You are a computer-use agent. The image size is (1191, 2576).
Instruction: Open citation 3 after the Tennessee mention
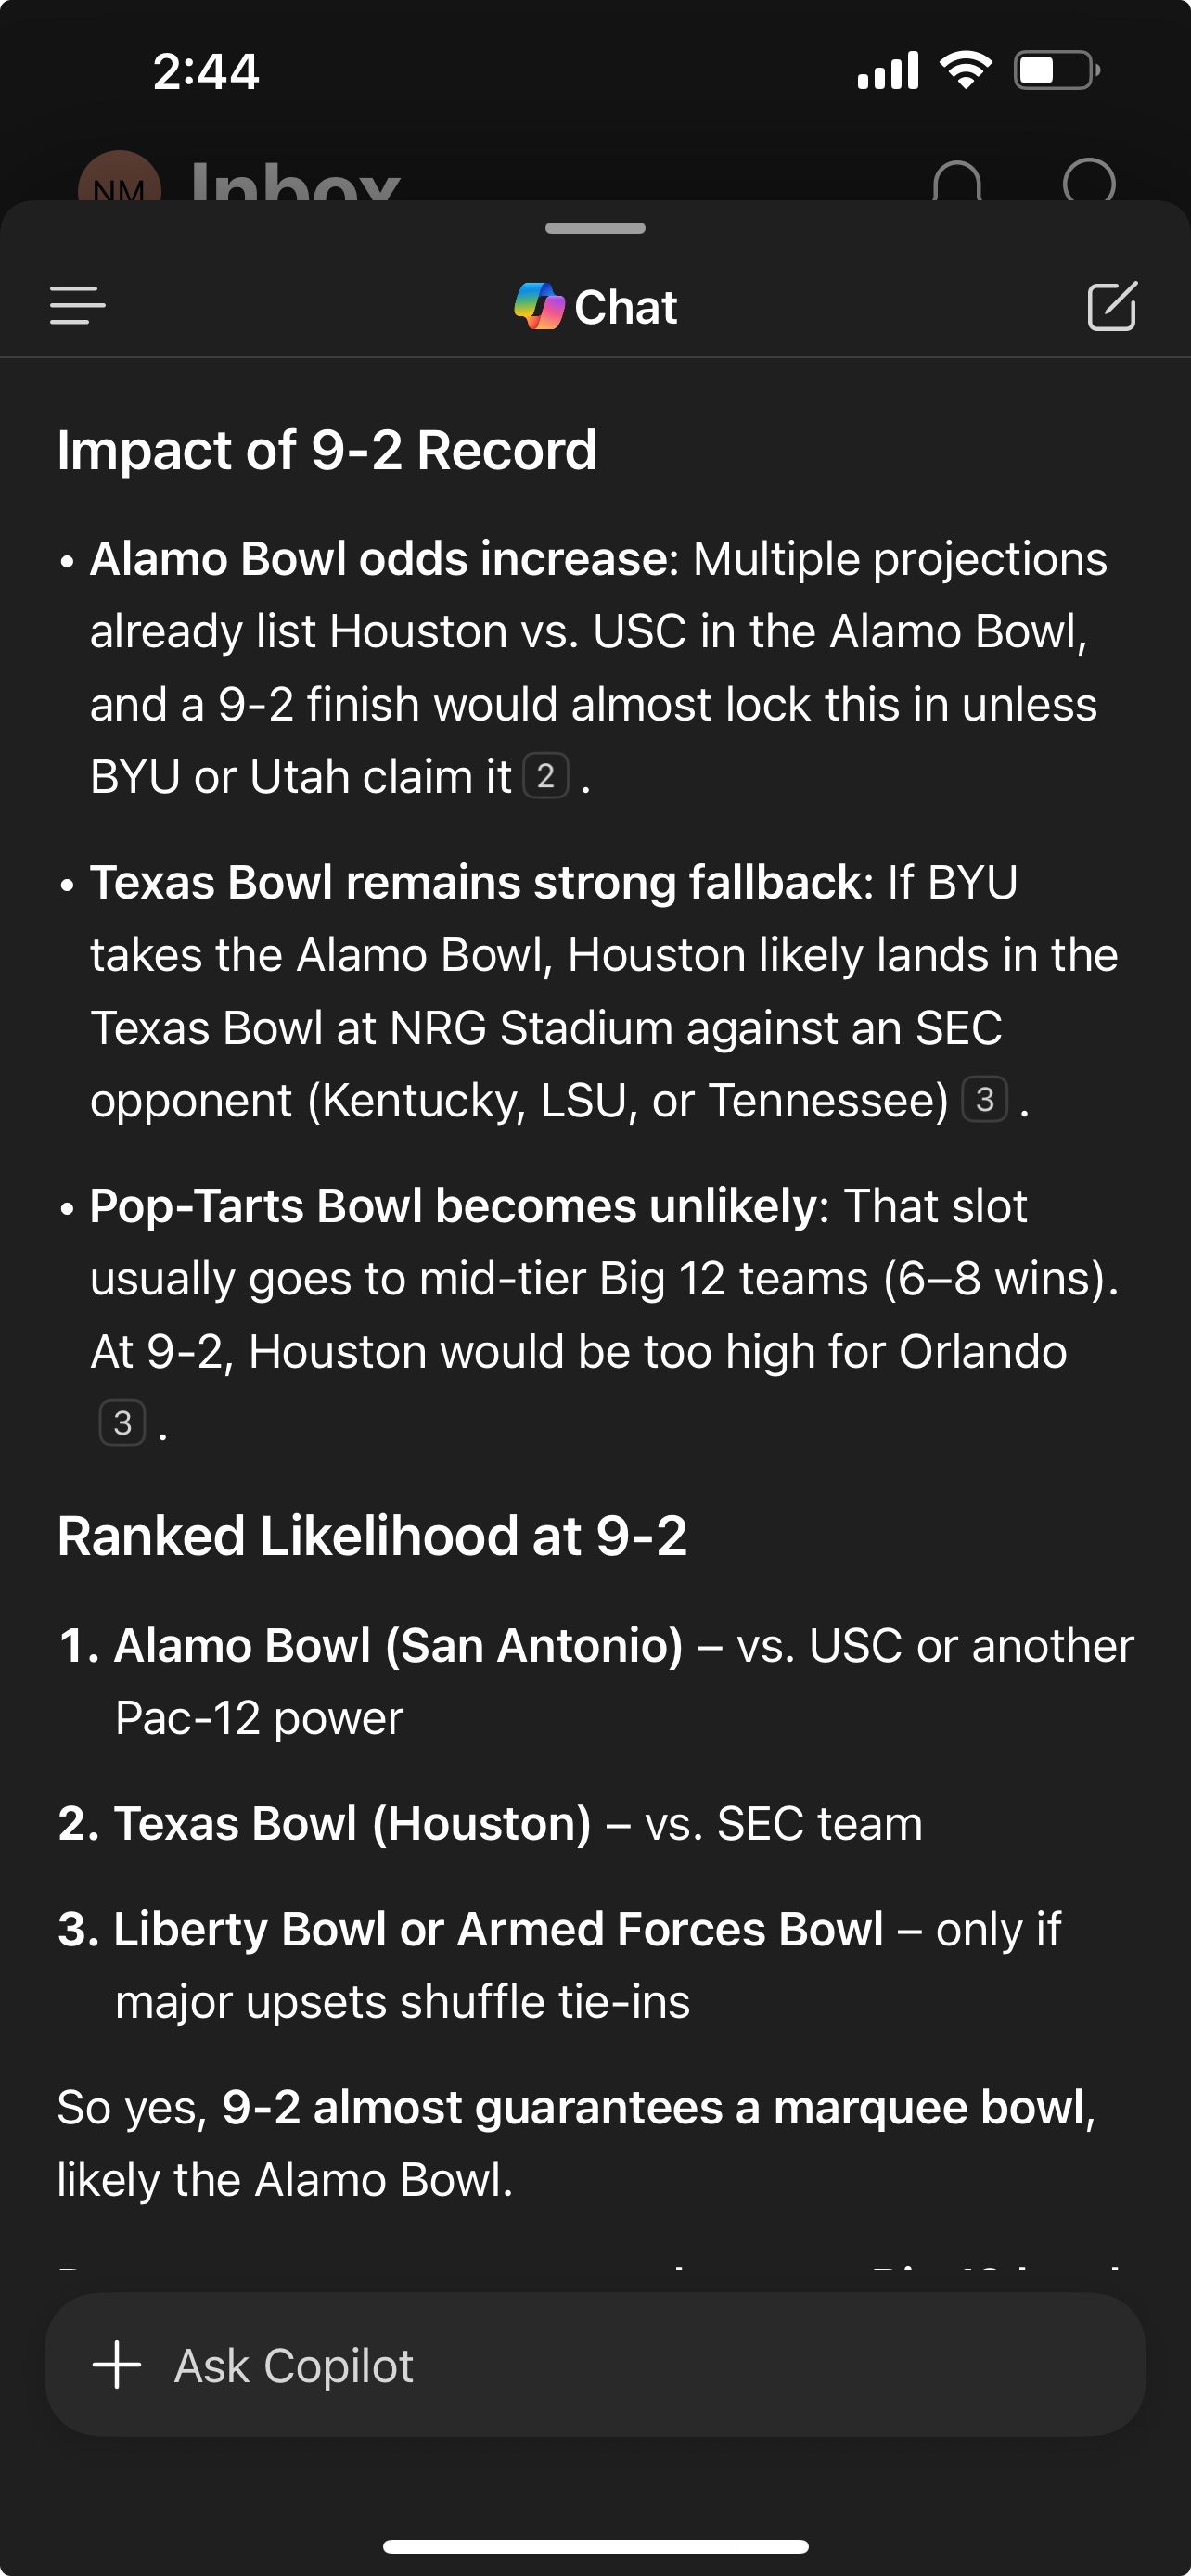984,1100
